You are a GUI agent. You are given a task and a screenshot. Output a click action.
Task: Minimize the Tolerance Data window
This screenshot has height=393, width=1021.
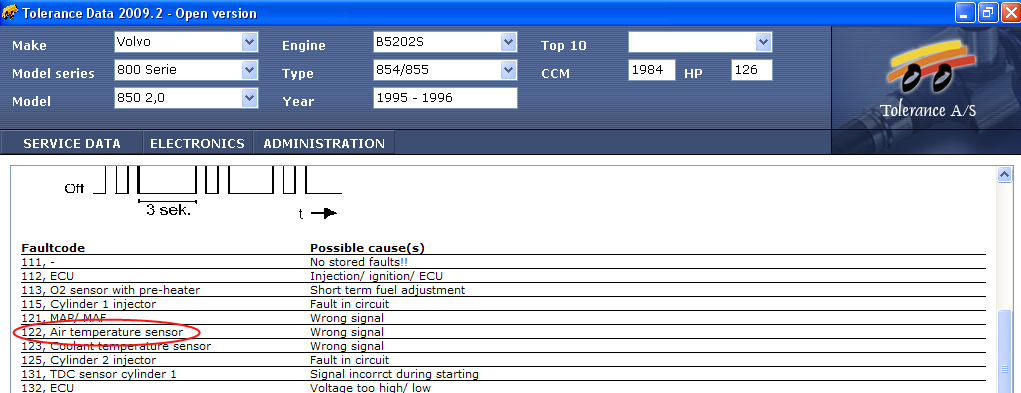click(966, 12)
